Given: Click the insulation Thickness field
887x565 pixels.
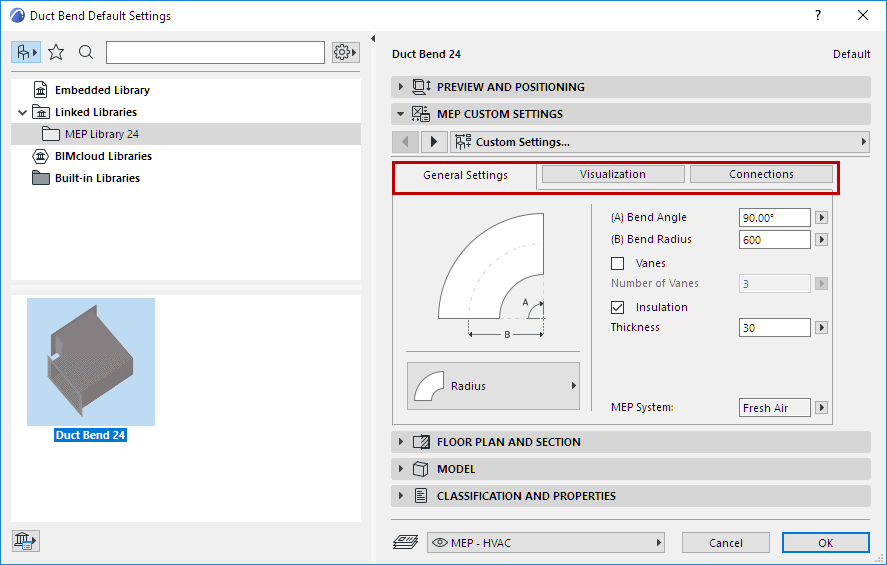Looking at the screenshot, I should click(x=774, y=328).
